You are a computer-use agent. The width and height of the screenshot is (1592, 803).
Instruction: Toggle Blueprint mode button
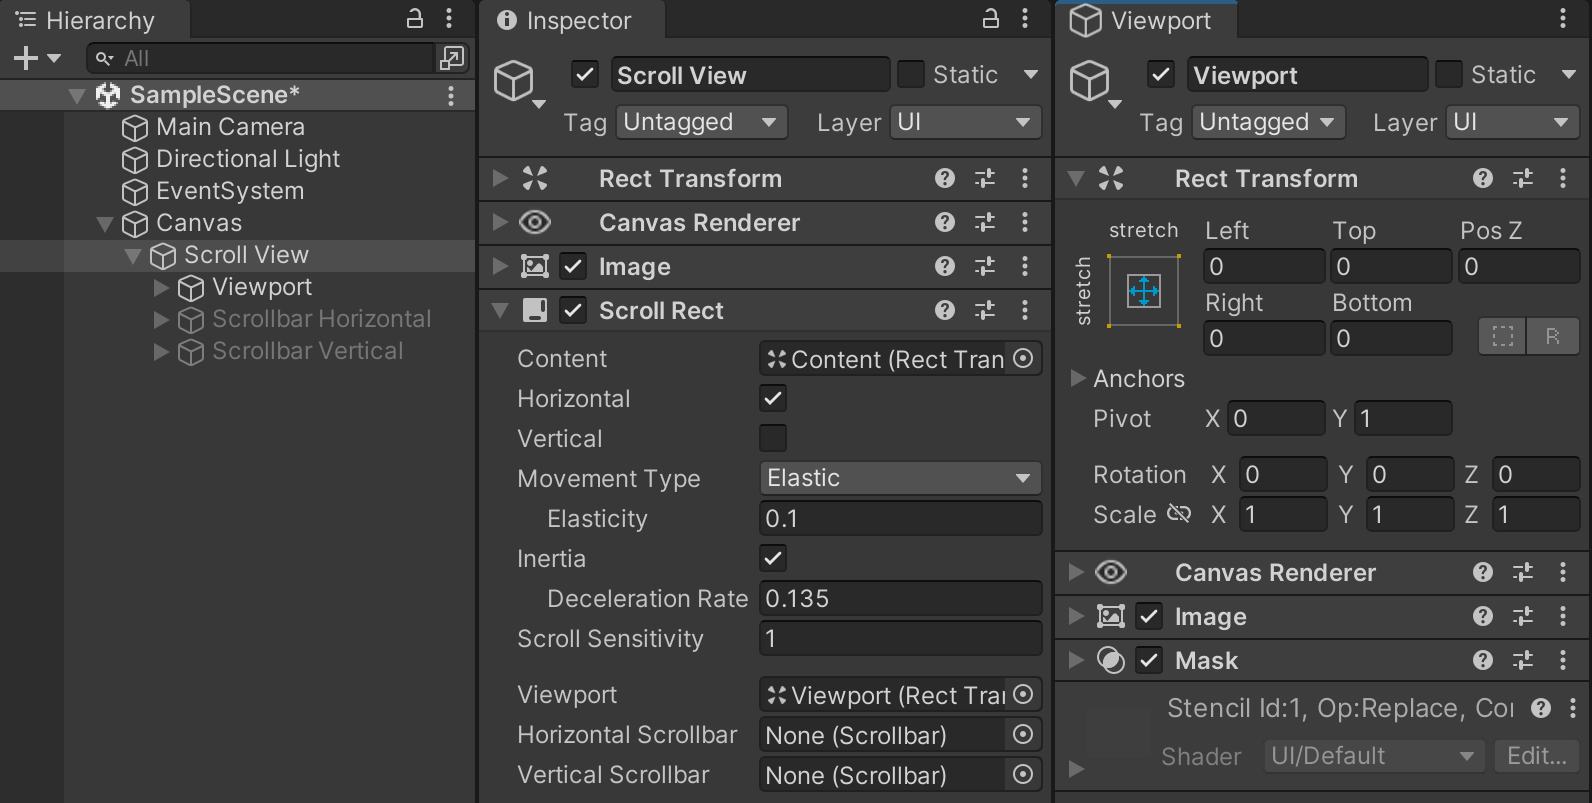(1503, 336)
